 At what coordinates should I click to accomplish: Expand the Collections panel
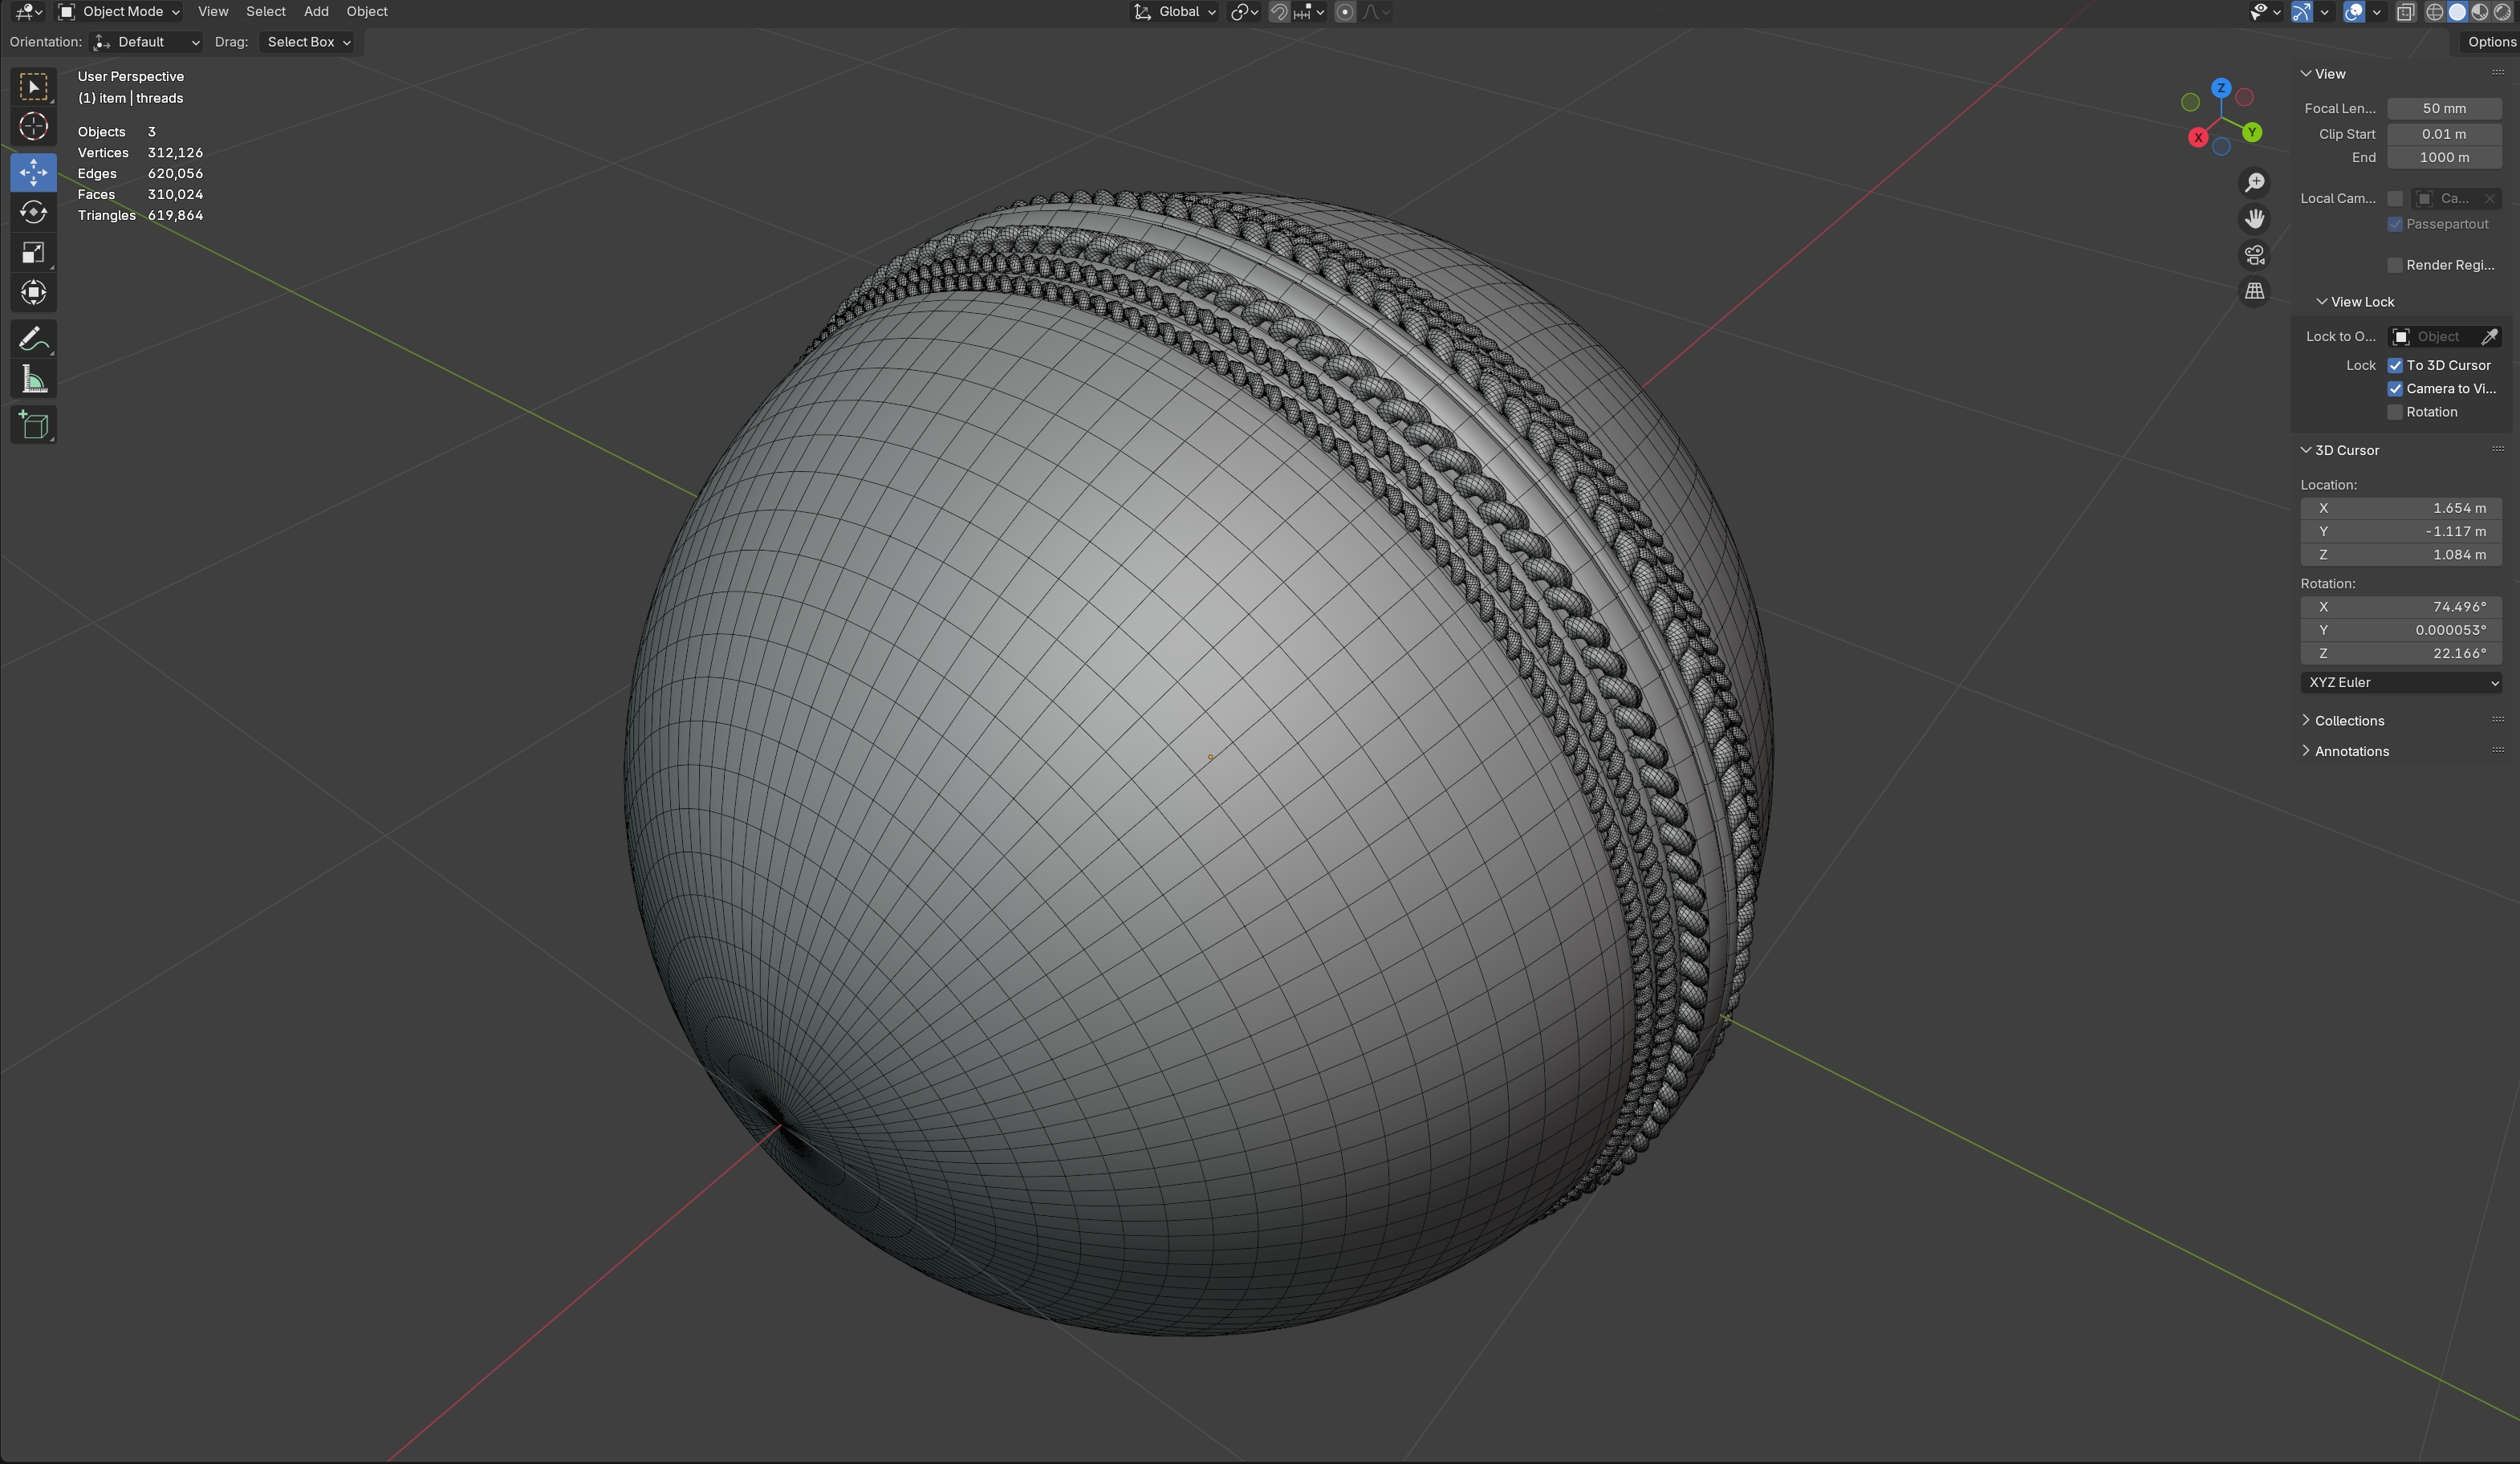coord(2348,721)
